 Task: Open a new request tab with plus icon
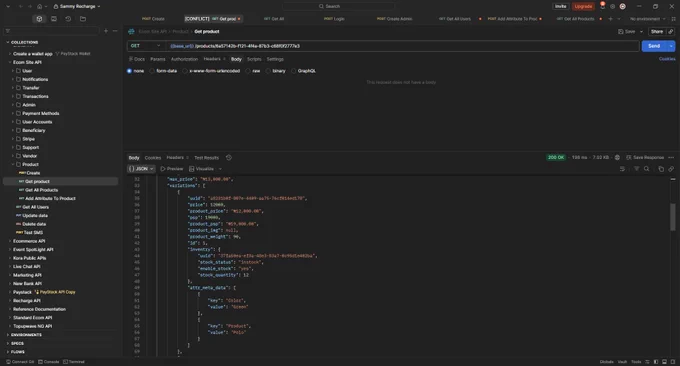pos(611,19)
